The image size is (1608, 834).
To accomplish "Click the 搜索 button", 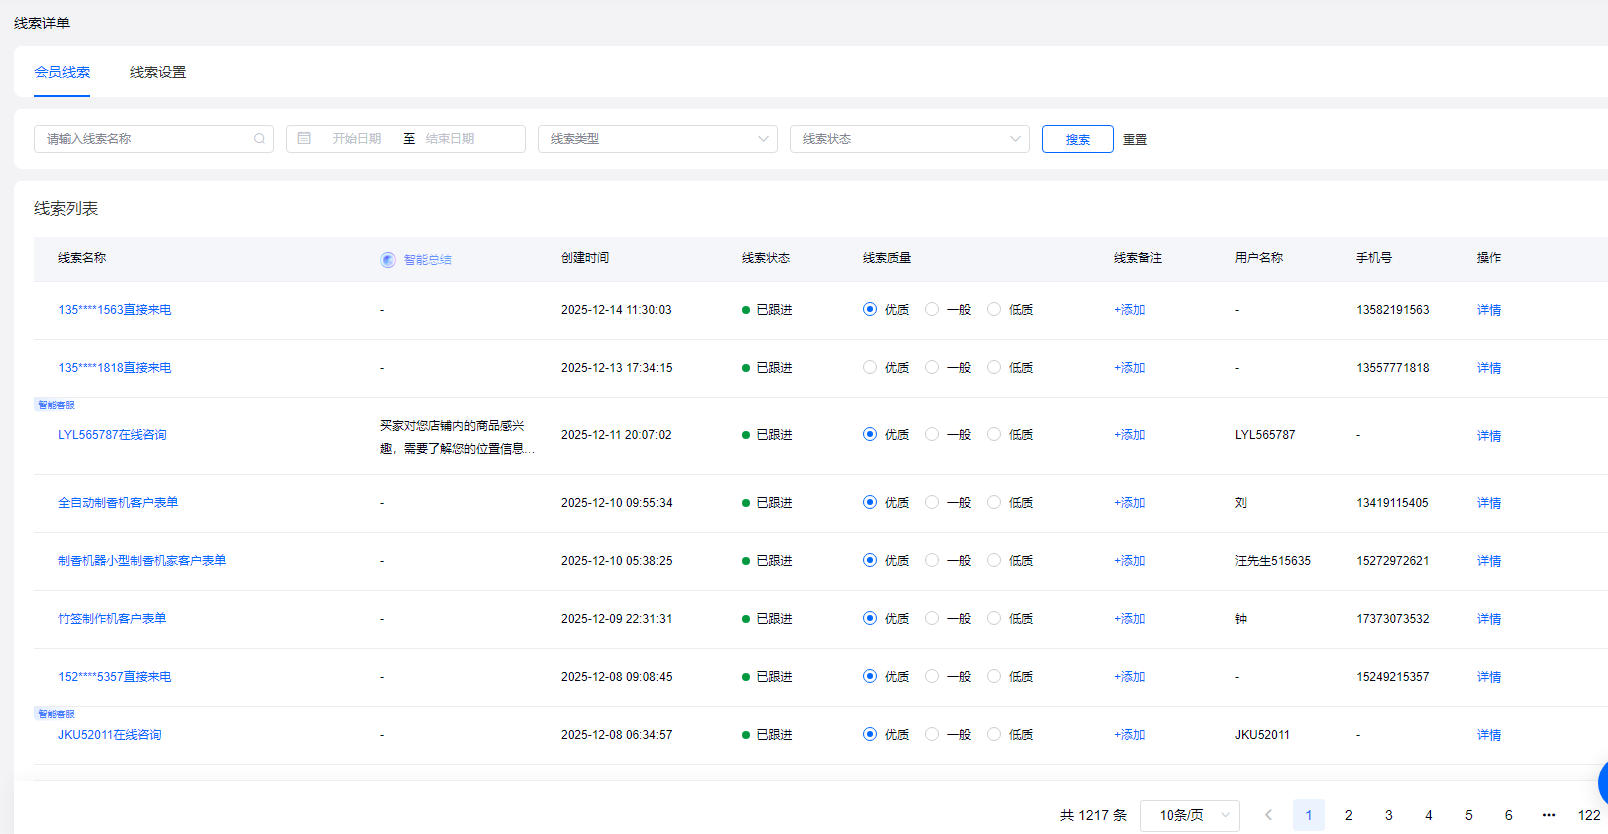I will (1077, 139).
